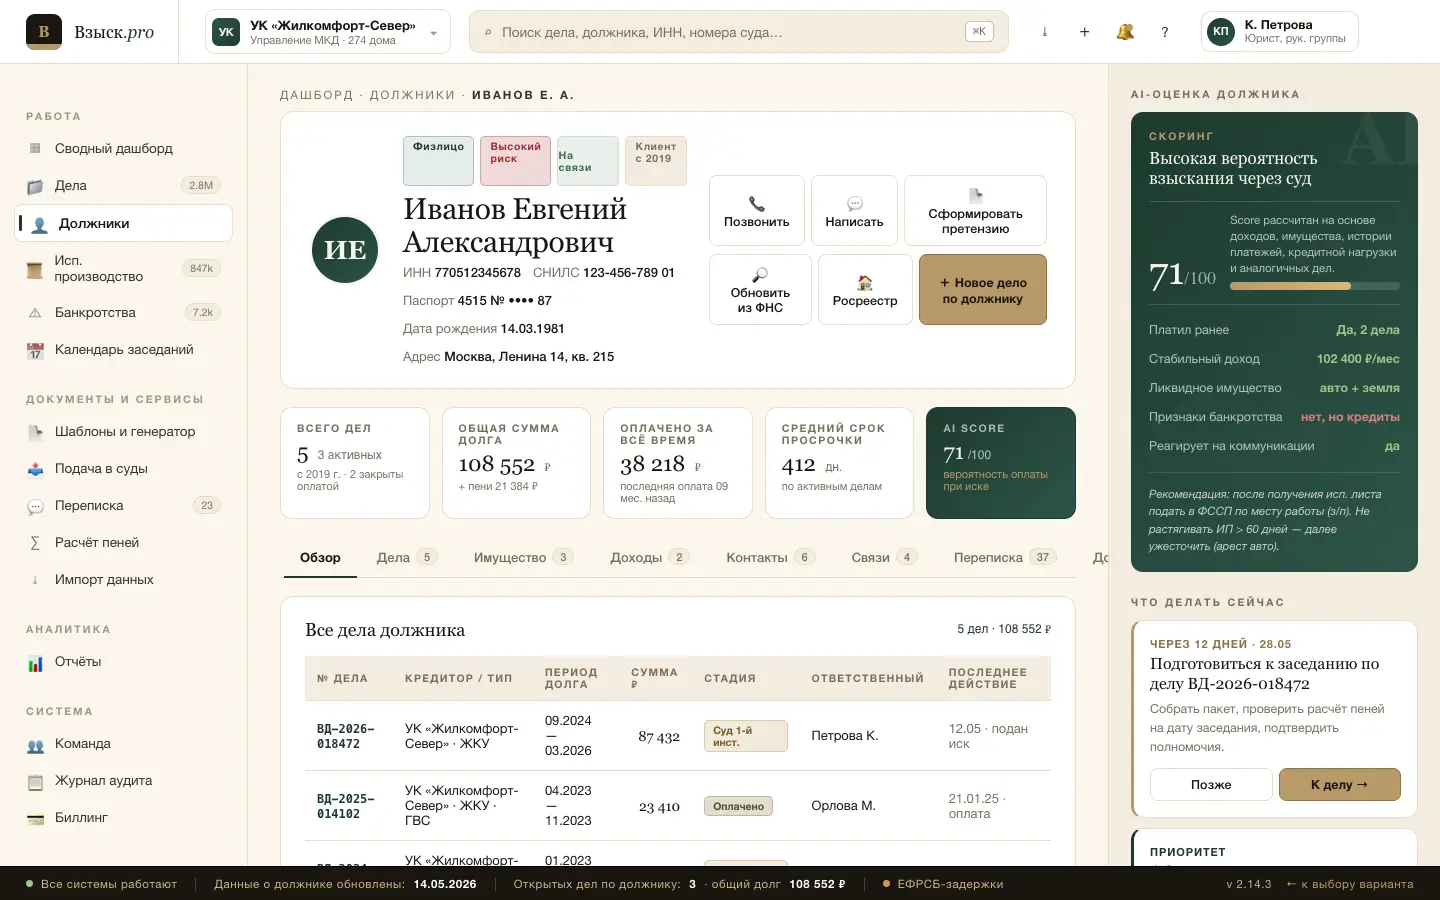
Task: Click the Позже button
Action: (1211, 785)
